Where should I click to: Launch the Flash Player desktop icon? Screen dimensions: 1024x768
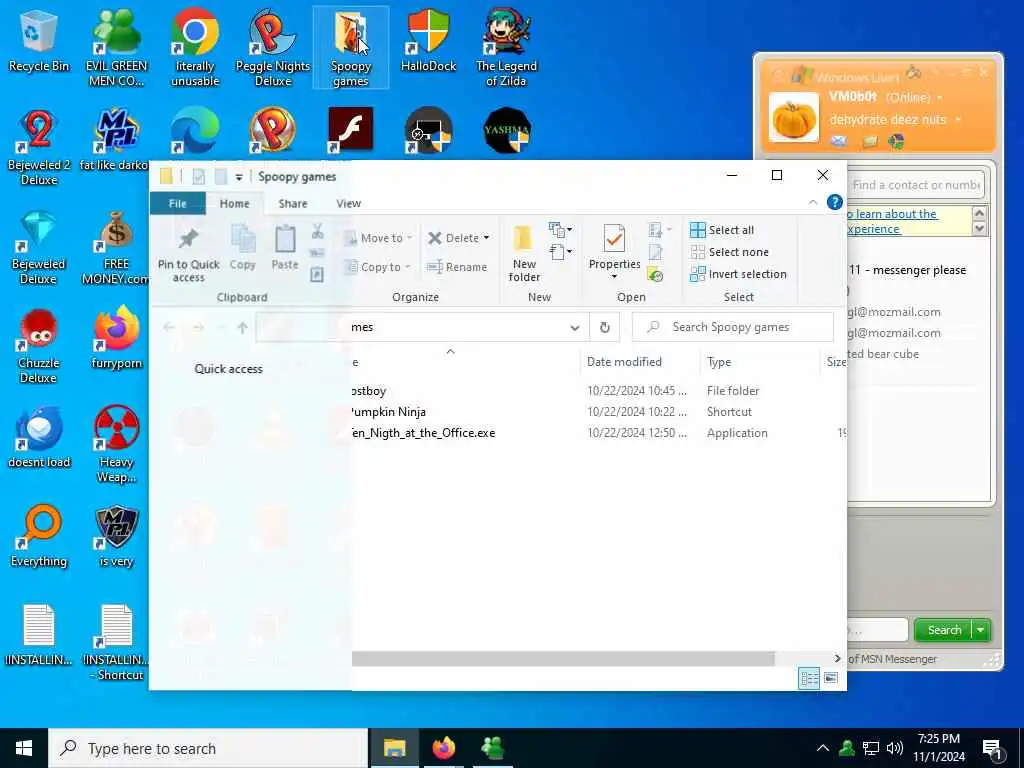[351, 130]
